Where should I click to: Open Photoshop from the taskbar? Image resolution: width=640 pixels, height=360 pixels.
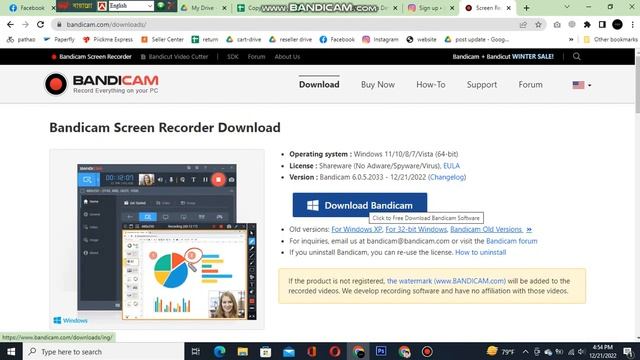coord(381,351)
